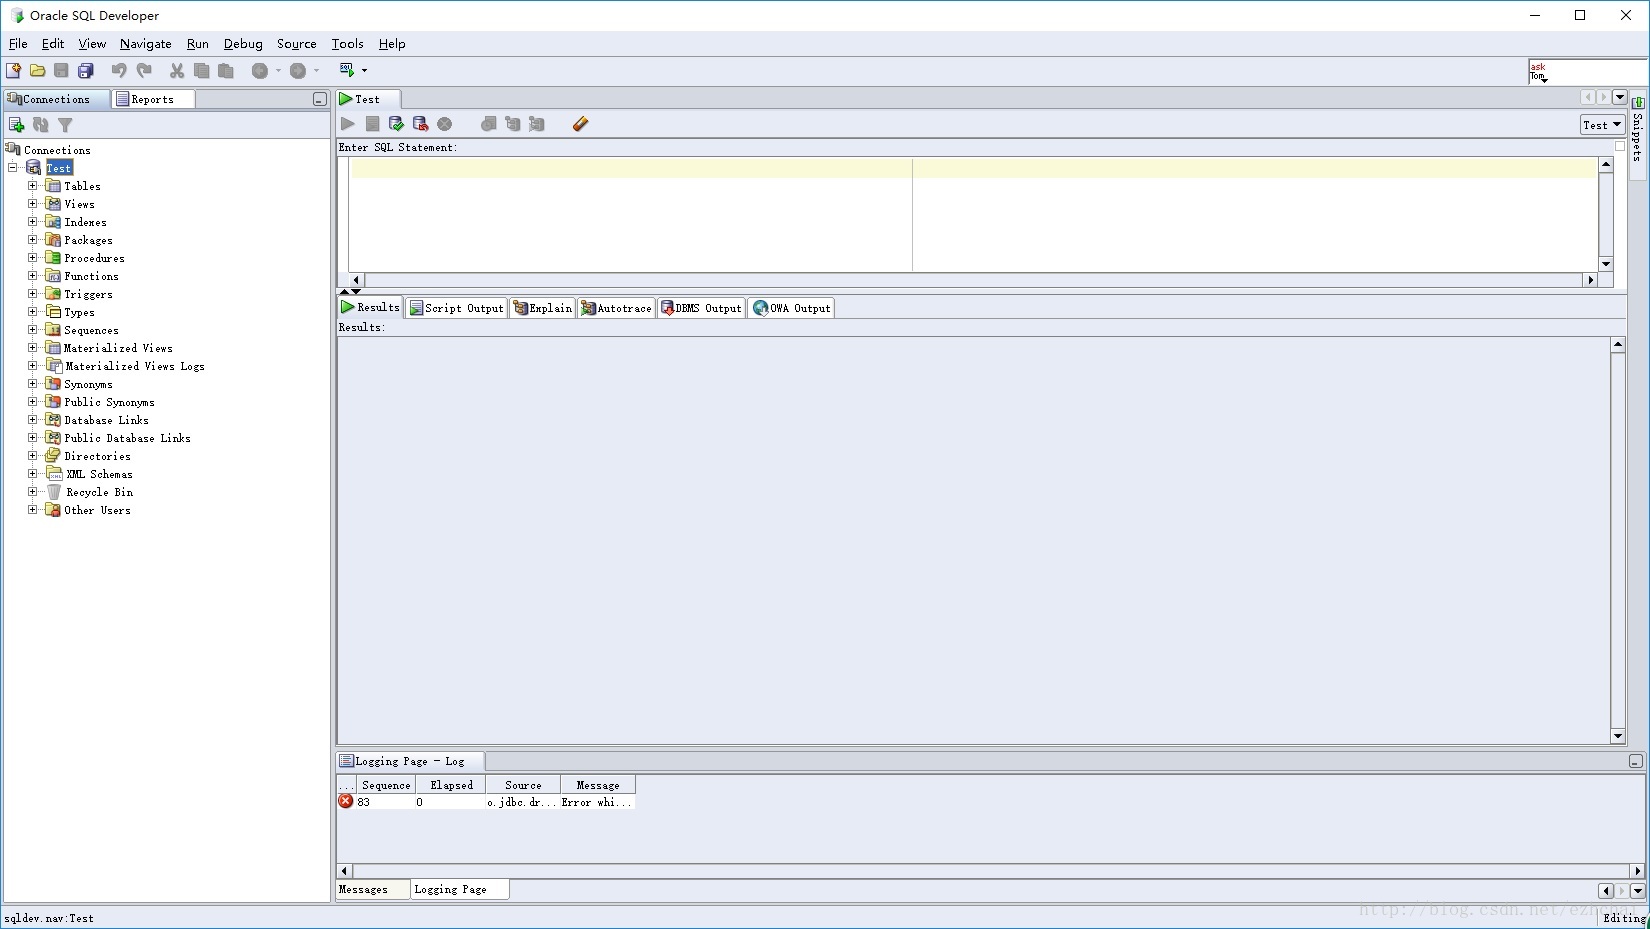Click the Redo arrow icon
Viewport: 1650px width, 929px height.
pyautogui.click(x=144, y=70)
